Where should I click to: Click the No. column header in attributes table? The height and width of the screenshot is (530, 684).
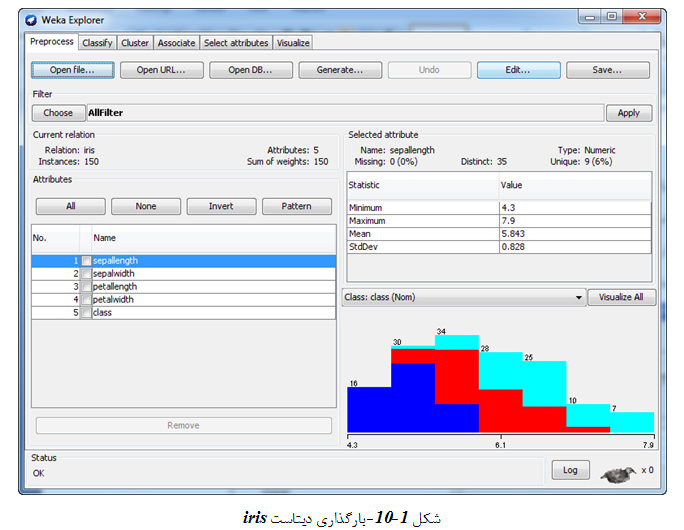coord(55,239)
